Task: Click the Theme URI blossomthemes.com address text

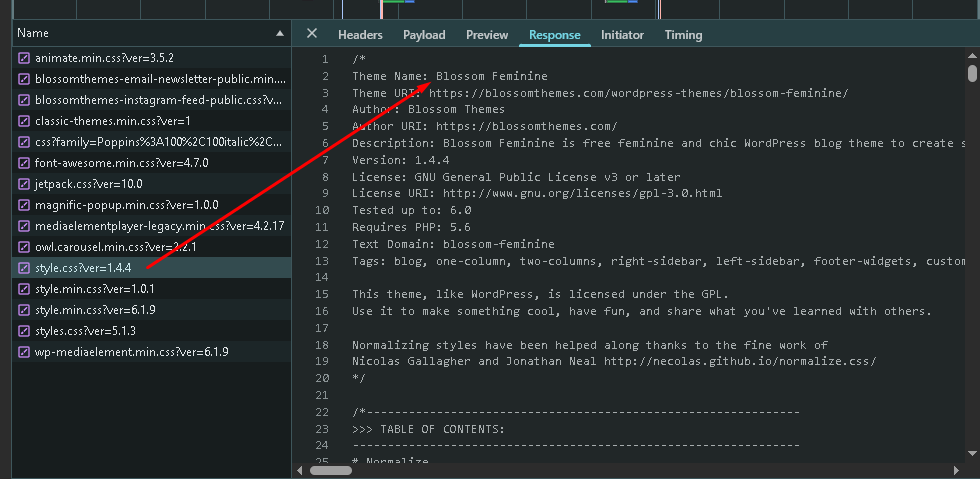Action: 638,93
